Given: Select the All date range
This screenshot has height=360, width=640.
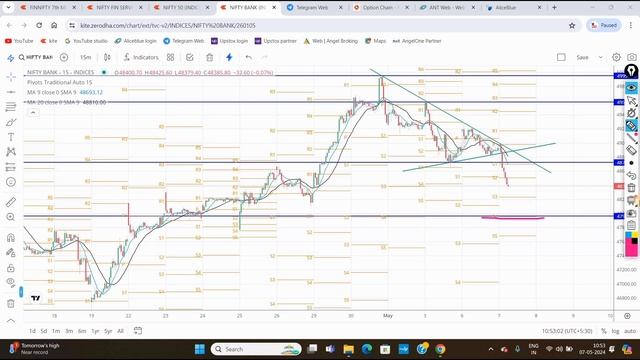Looking at the screenshot, I should click(120, 331).
